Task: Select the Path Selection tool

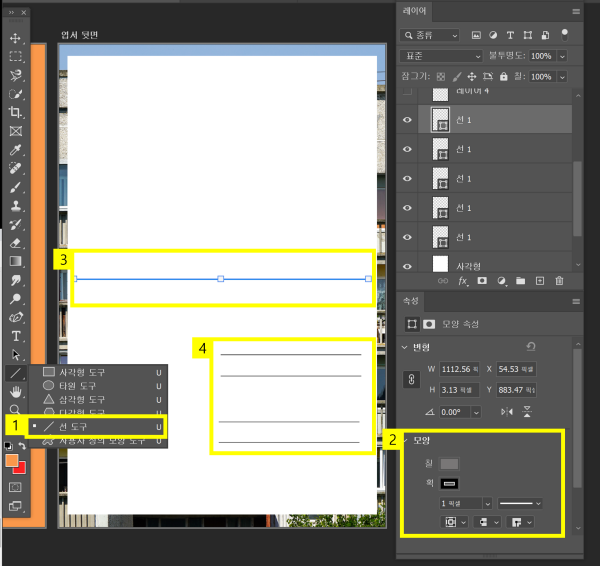Action: [15, 355]
